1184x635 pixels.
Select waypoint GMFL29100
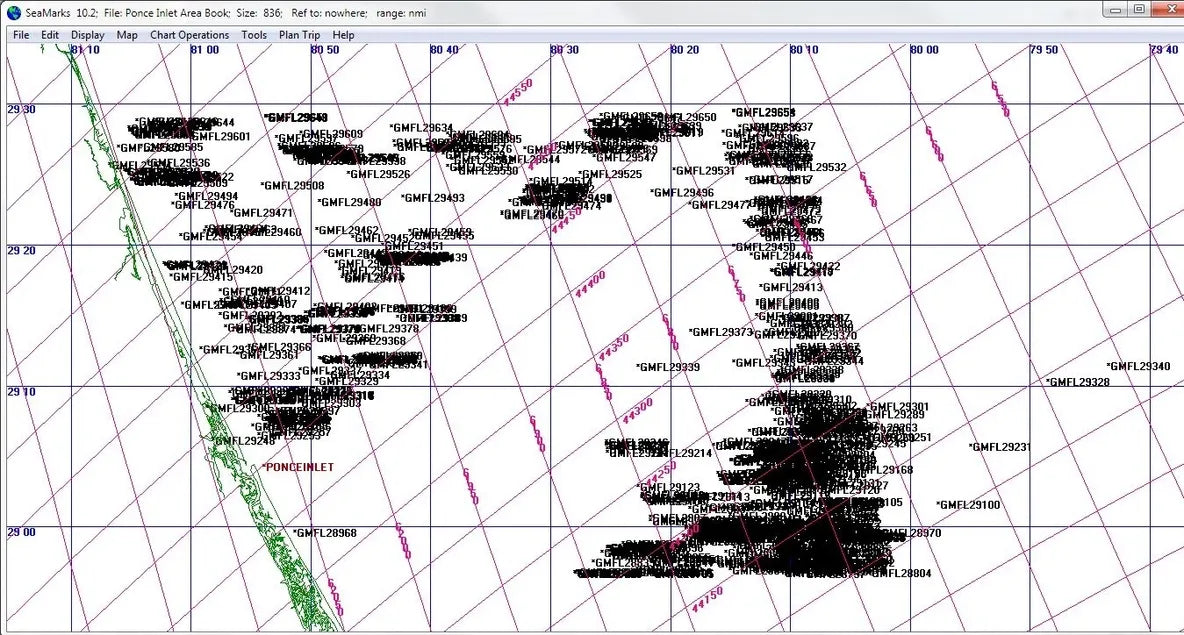pyautogui.click(x=968, y=505)
